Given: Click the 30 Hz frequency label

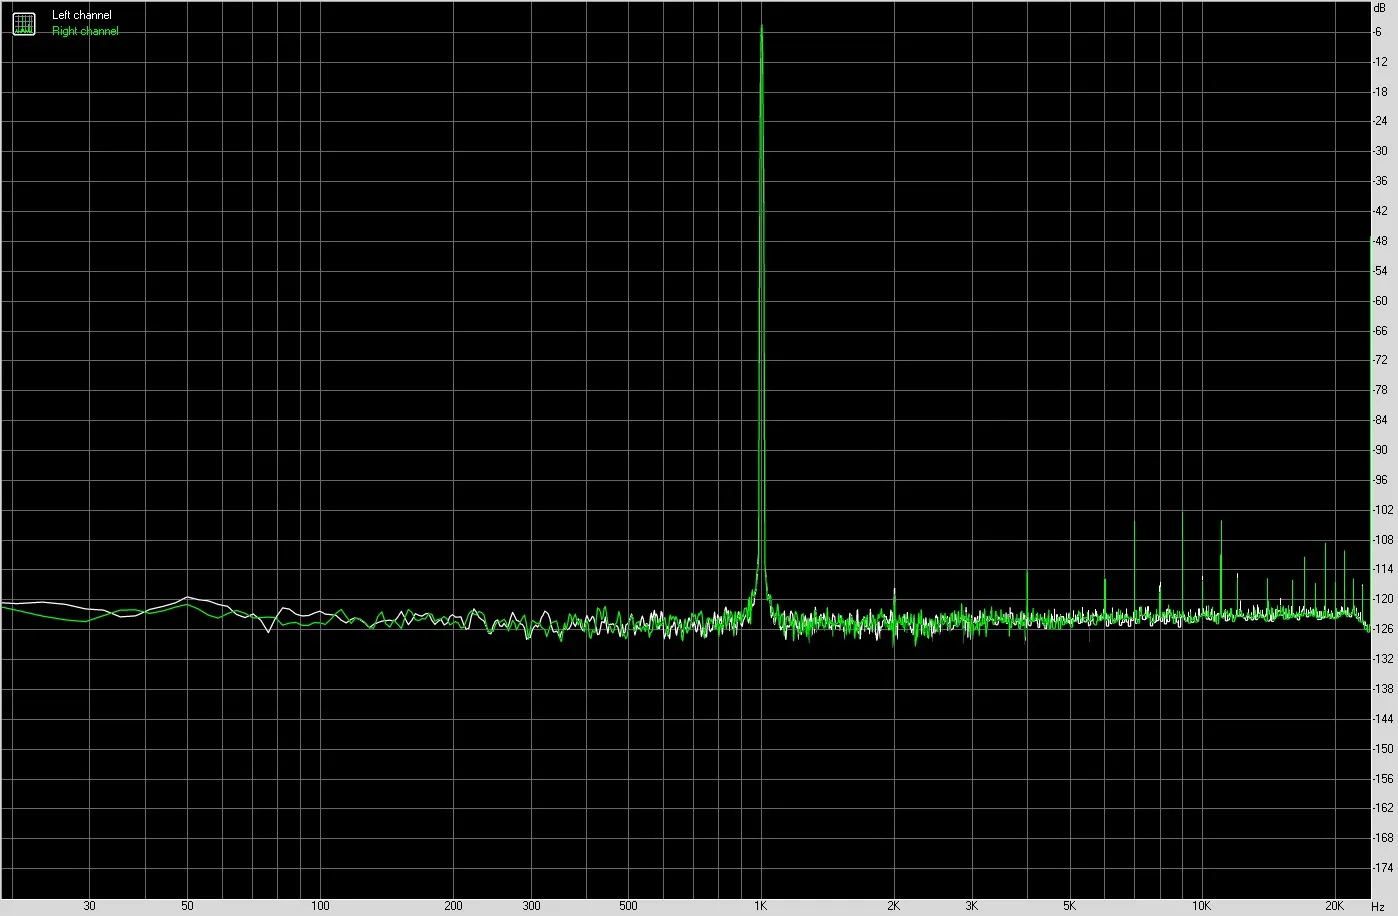Looking at the screenshot, I should [89, 906].
